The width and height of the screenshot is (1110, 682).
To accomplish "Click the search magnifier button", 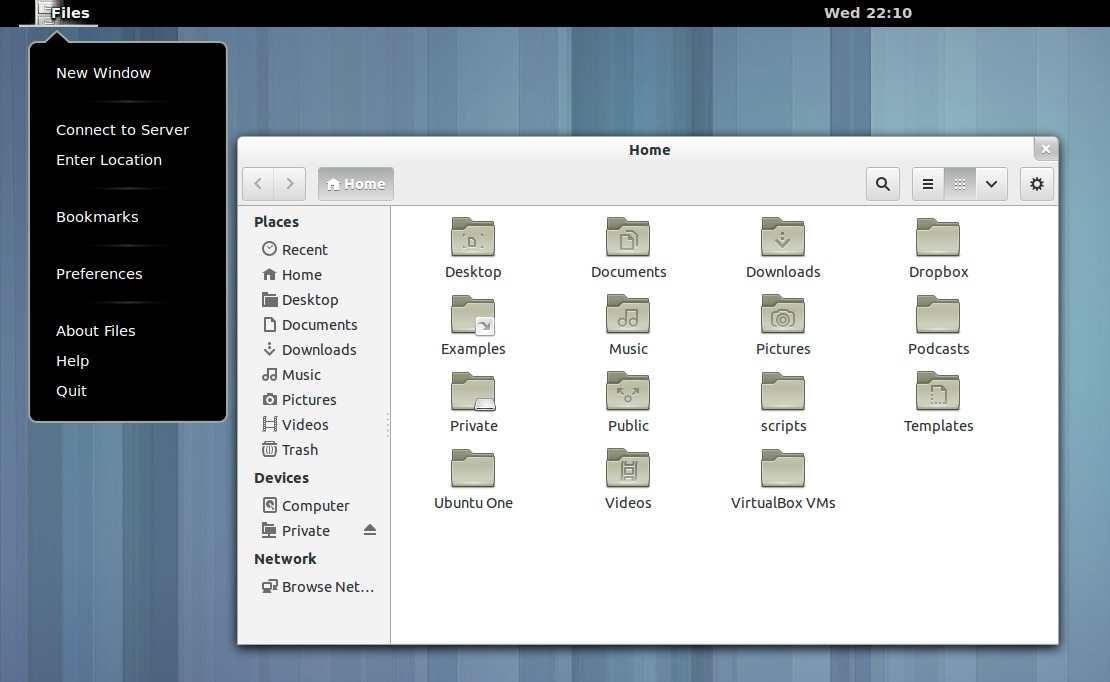I will pos(883,184).
